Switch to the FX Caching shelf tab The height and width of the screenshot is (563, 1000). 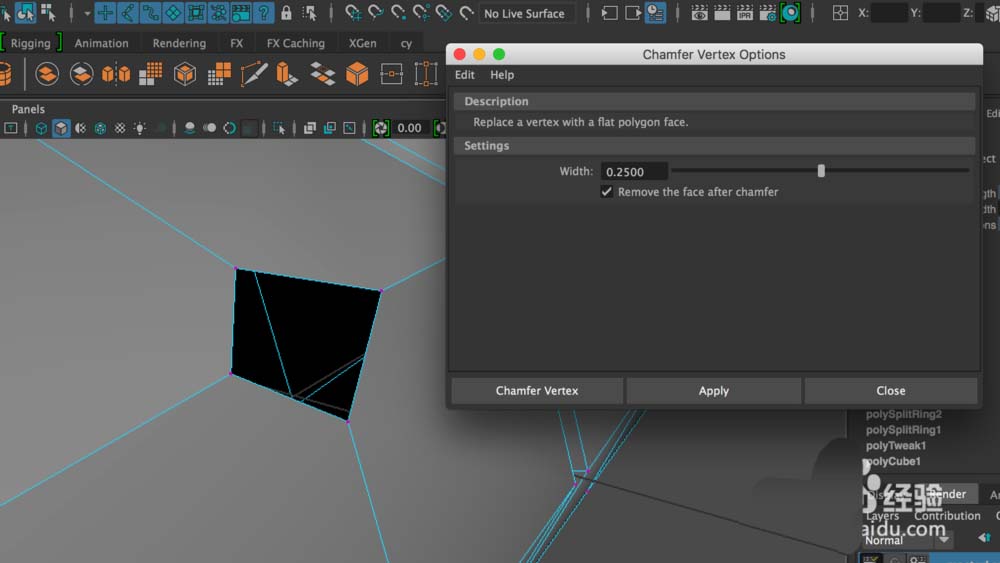(295, 43)
